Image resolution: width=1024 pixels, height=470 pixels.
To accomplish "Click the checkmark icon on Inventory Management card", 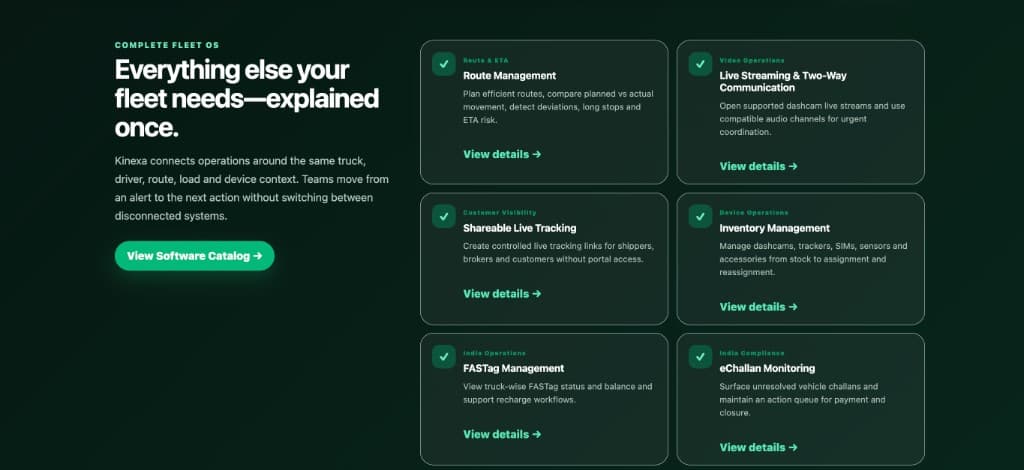I will click(x=700, y=216).
